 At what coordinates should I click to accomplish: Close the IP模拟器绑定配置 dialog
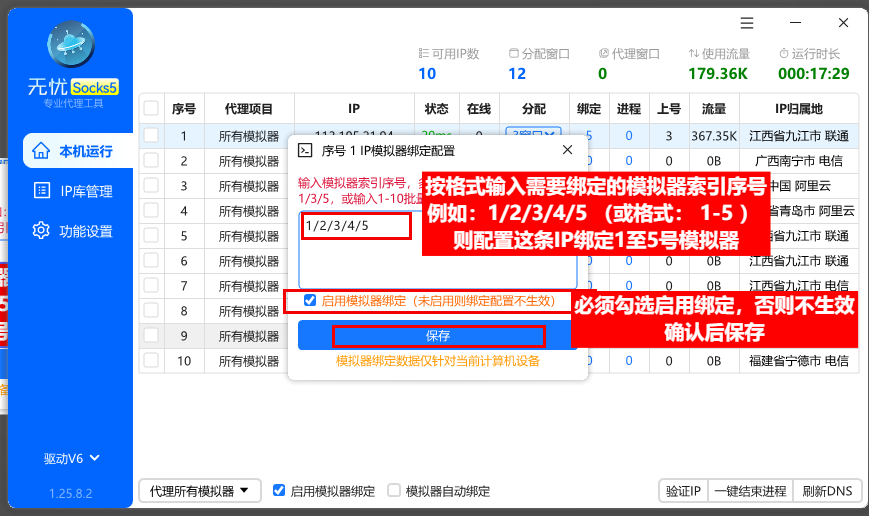coord(567,150)
